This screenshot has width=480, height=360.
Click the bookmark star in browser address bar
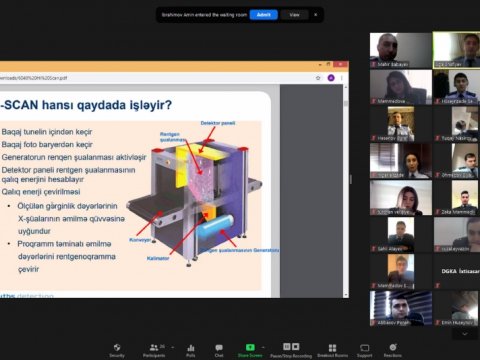click(x=318, y=78)
